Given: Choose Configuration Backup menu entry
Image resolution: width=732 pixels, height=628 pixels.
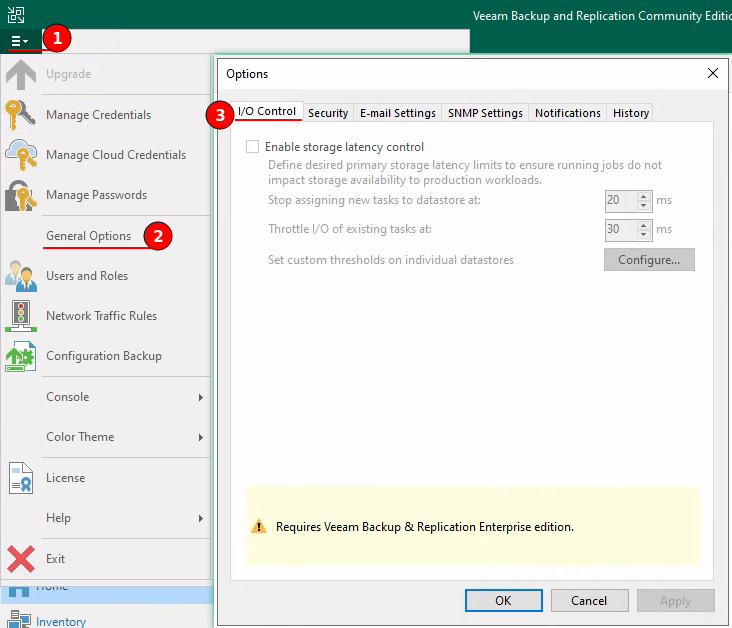Looking at the screenshot, I should pyautogui.click(x=104, y=356).
